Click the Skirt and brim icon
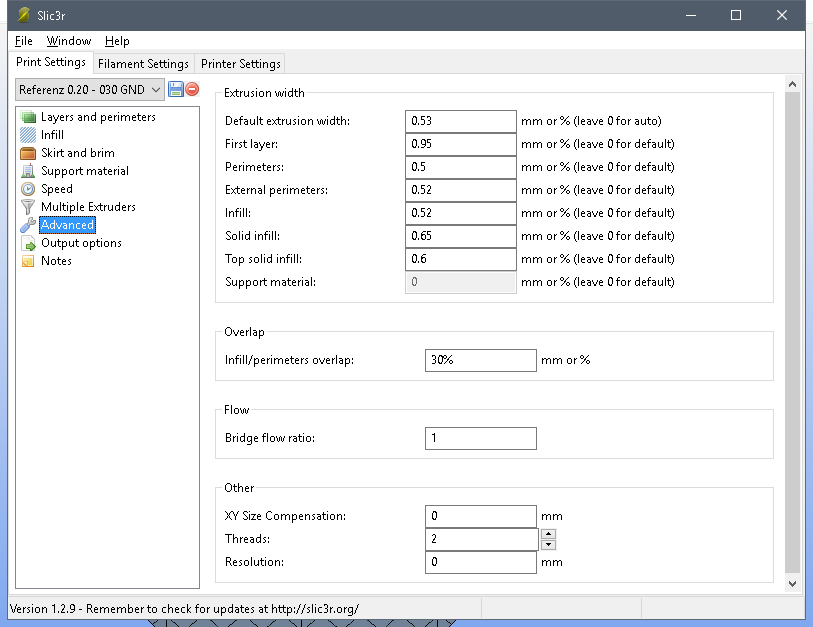This screenshot has width=813, height=627. tap(28, 153)
